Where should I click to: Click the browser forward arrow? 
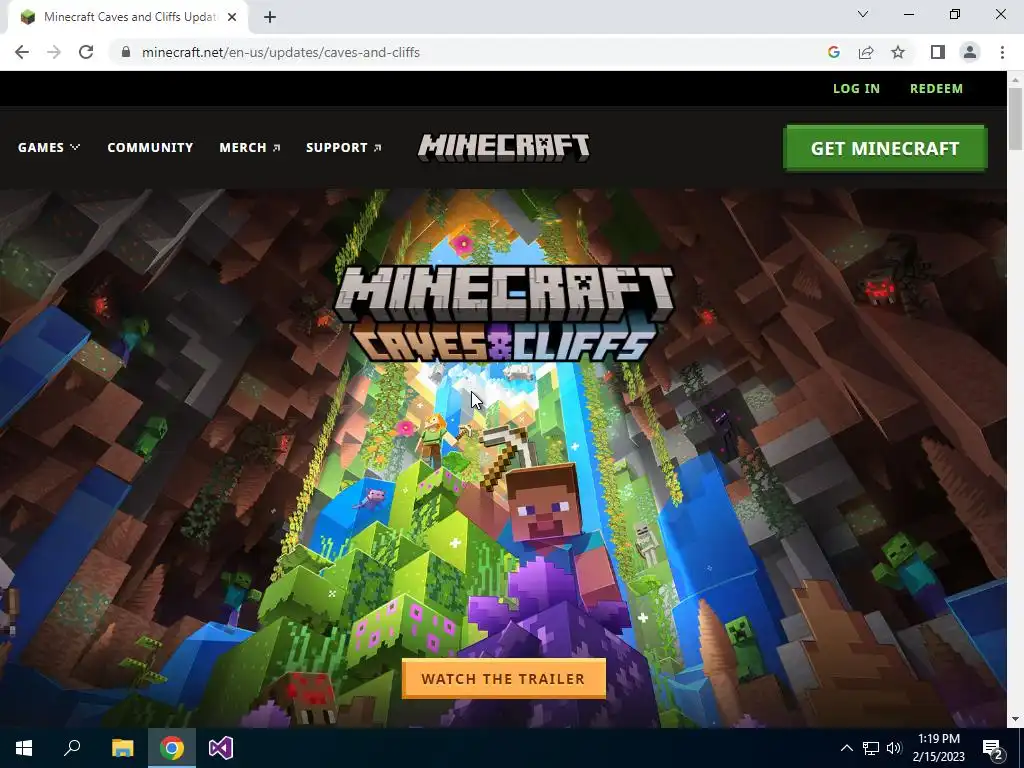(x=54, y=52)
